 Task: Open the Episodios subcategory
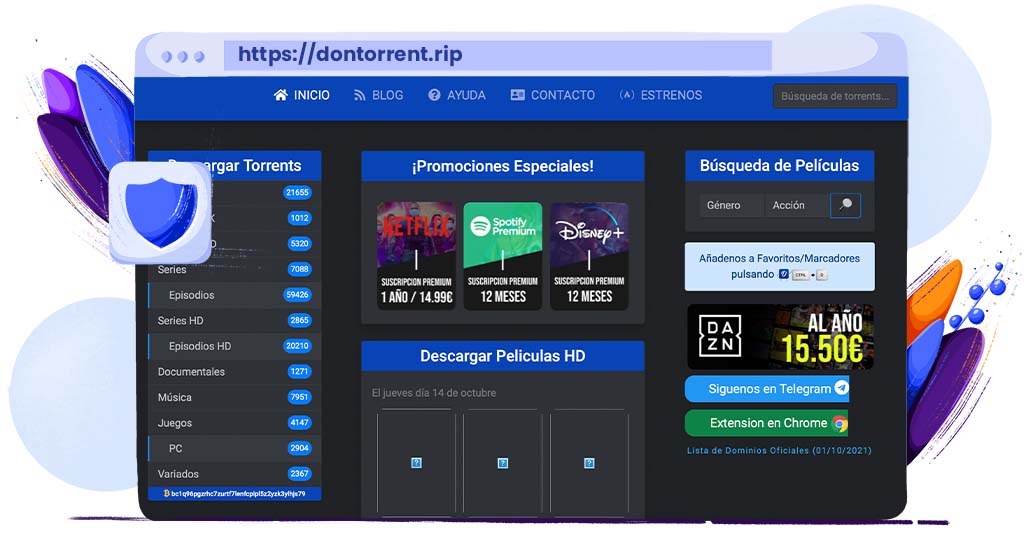234,295
